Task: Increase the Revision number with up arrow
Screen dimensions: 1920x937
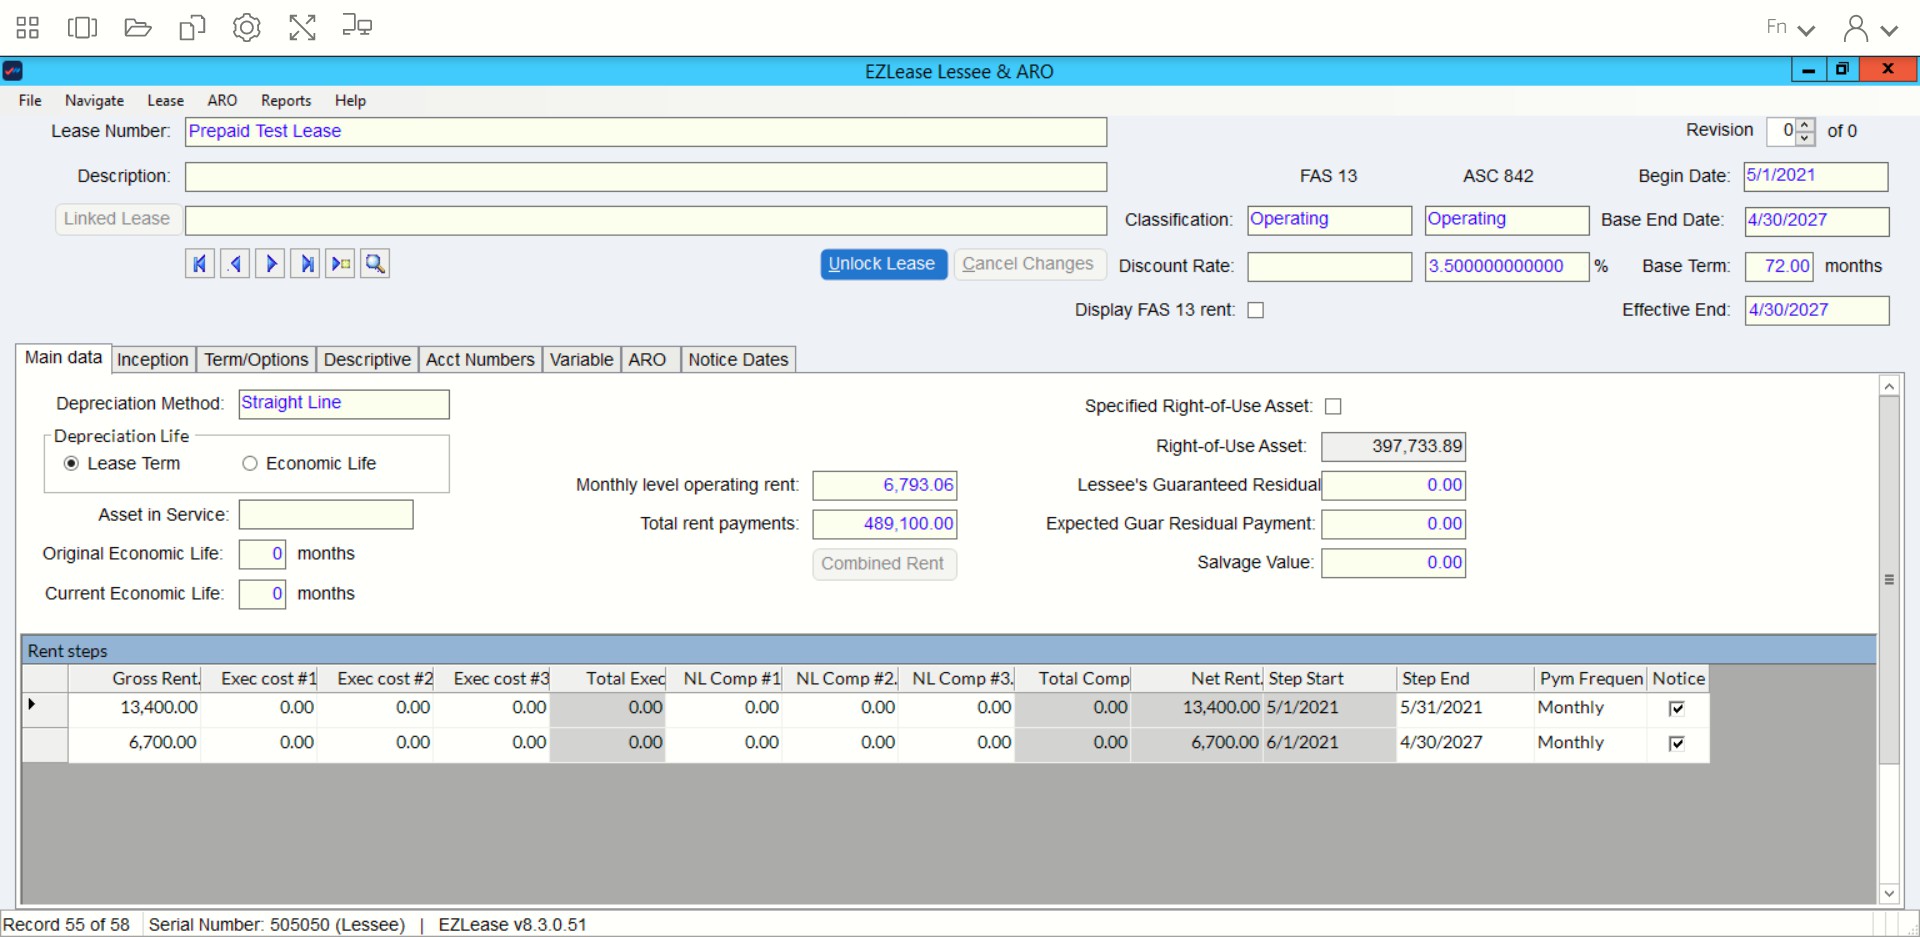Action: pos(1805,124)
